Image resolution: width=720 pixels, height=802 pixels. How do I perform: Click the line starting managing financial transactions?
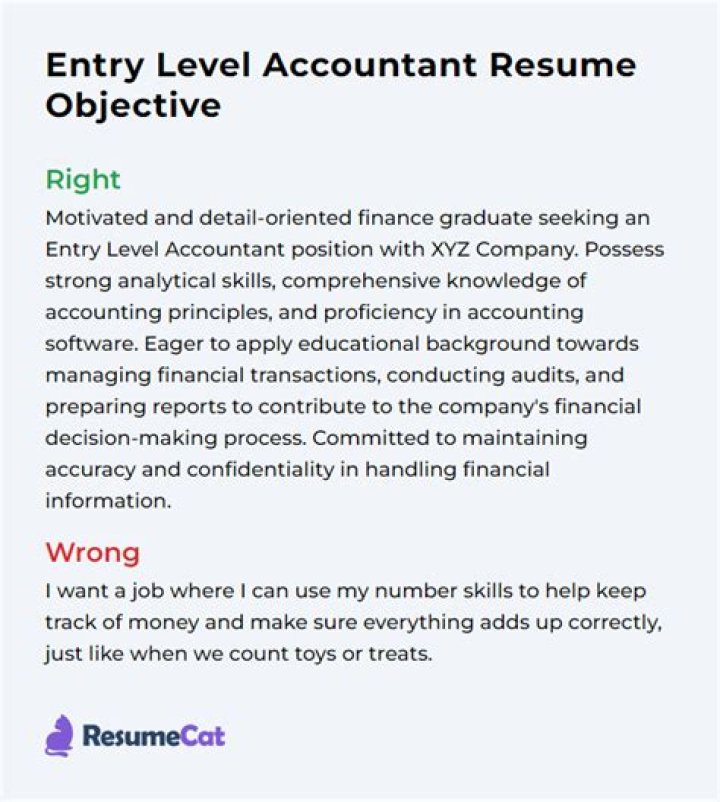[334, 375]
